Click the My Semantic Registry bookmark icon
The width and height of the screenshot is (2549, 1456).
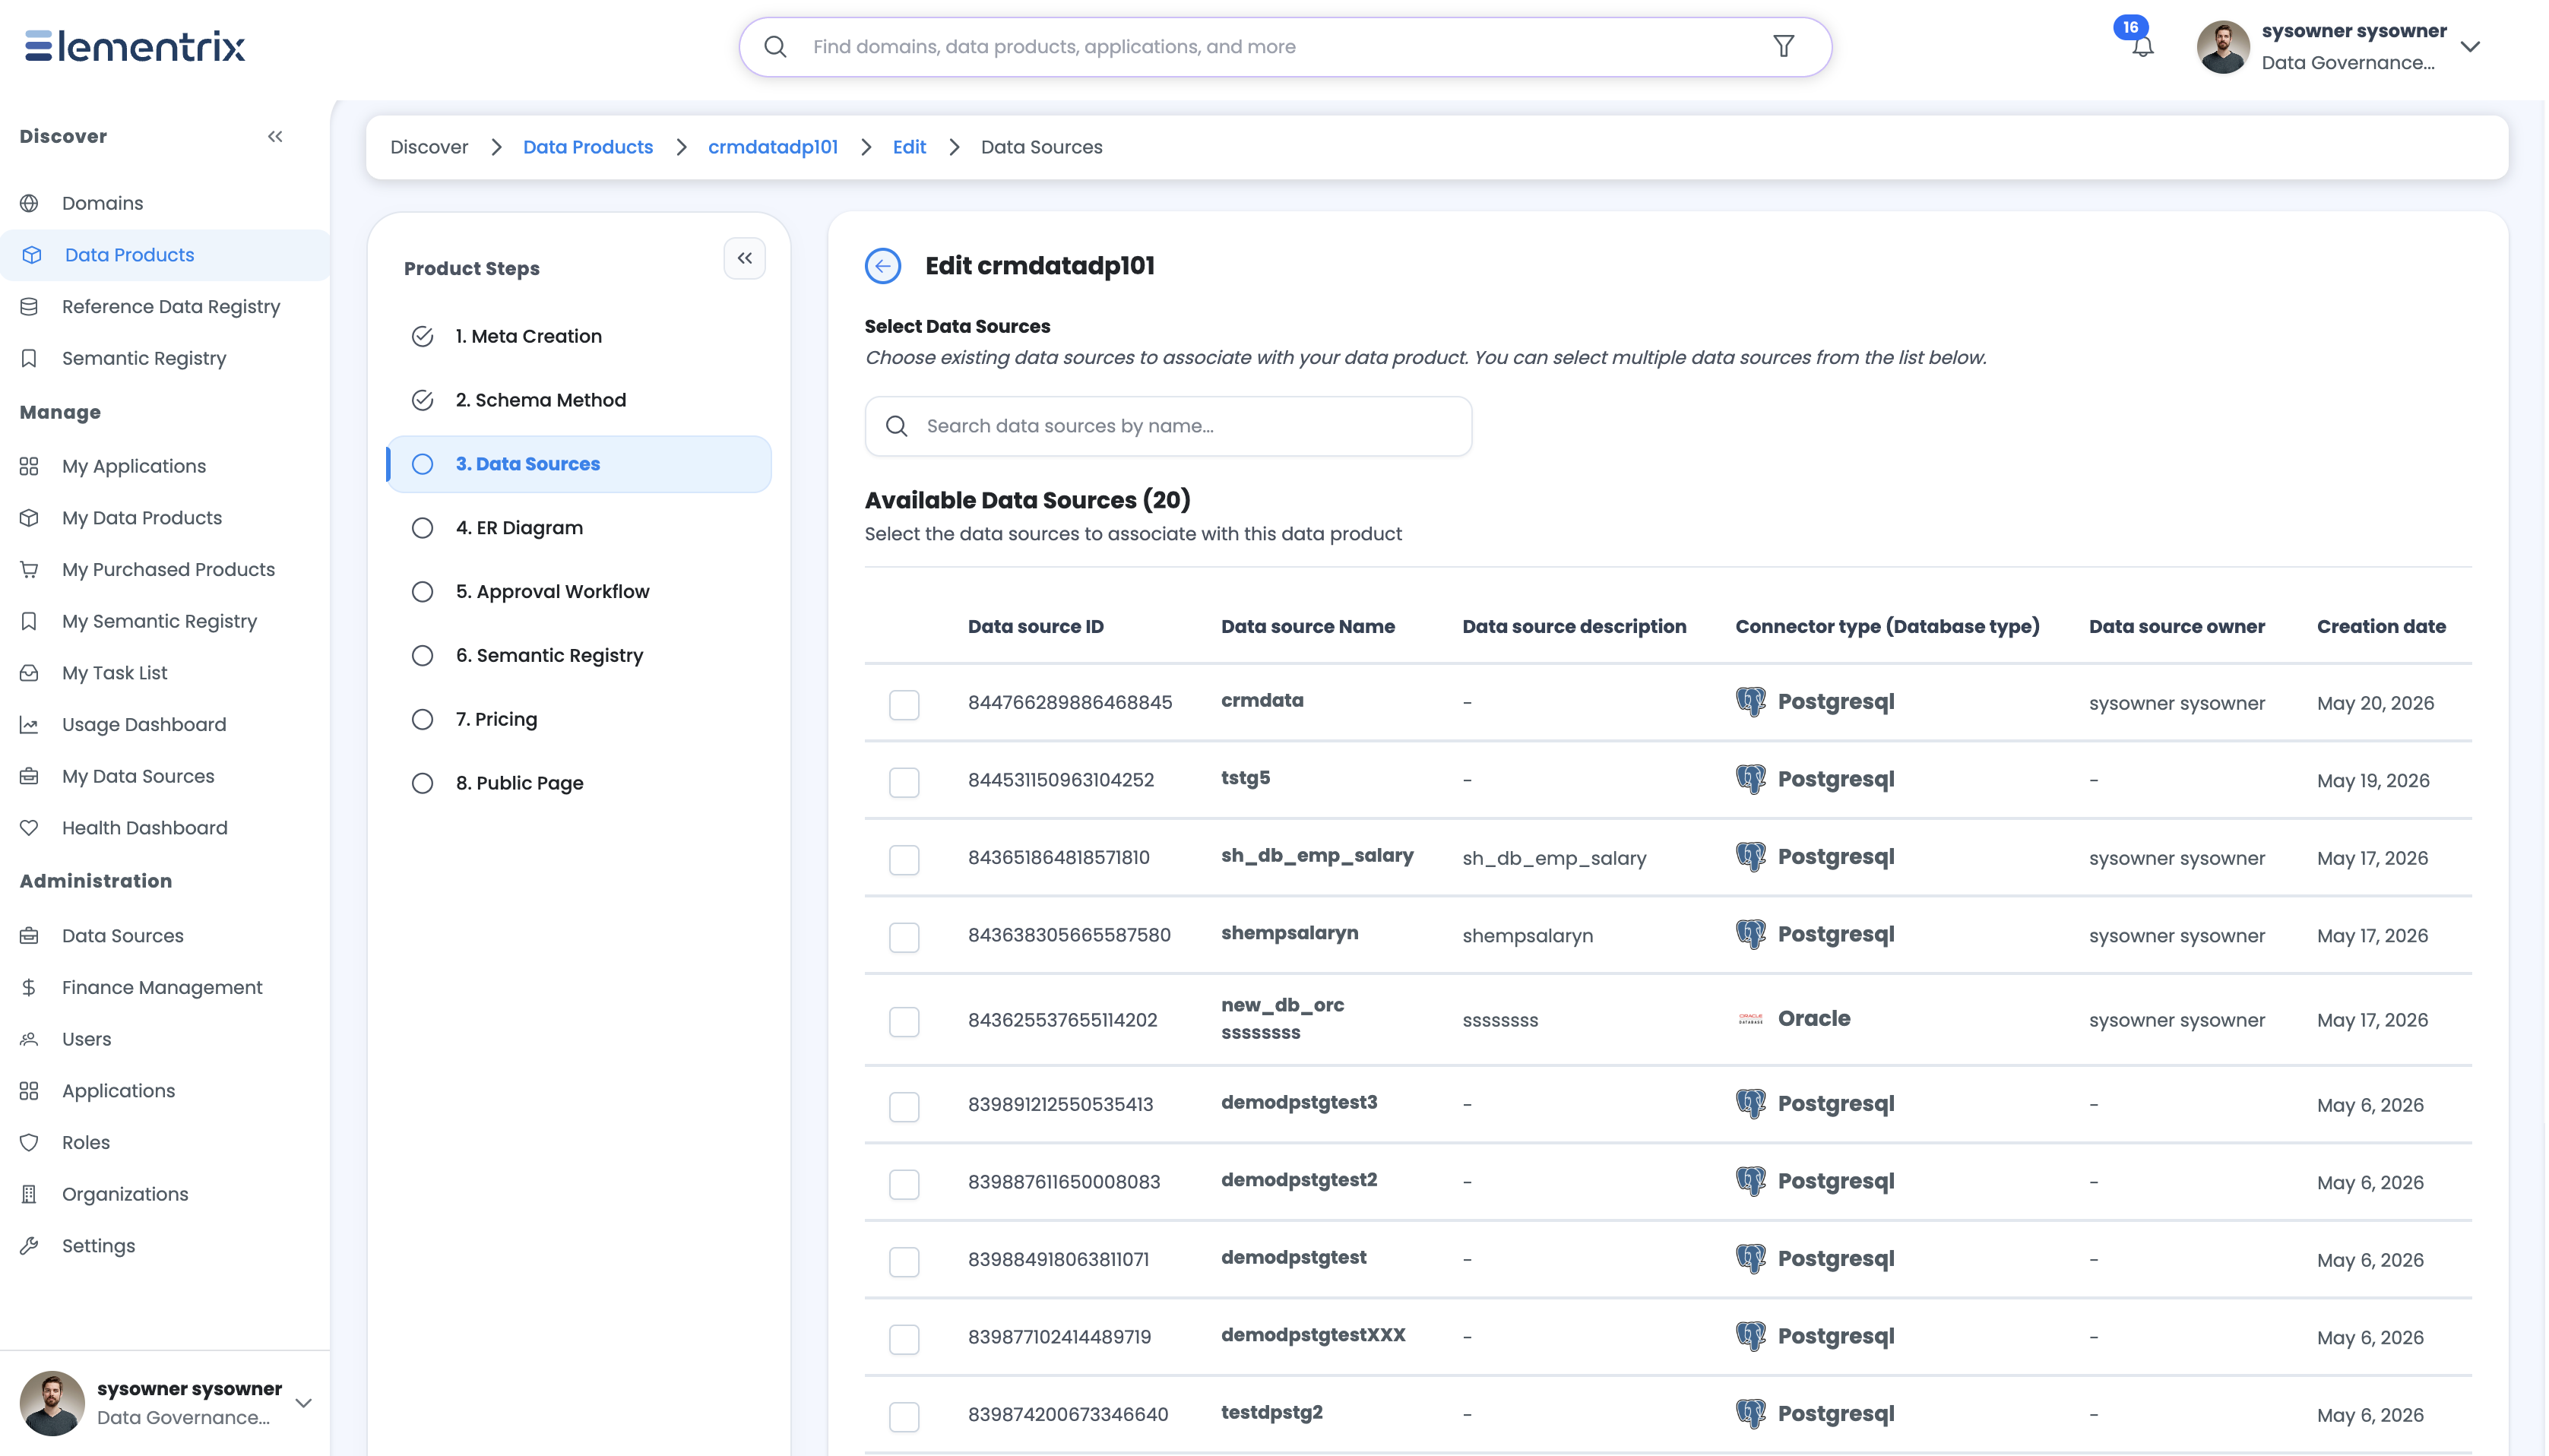29,621
